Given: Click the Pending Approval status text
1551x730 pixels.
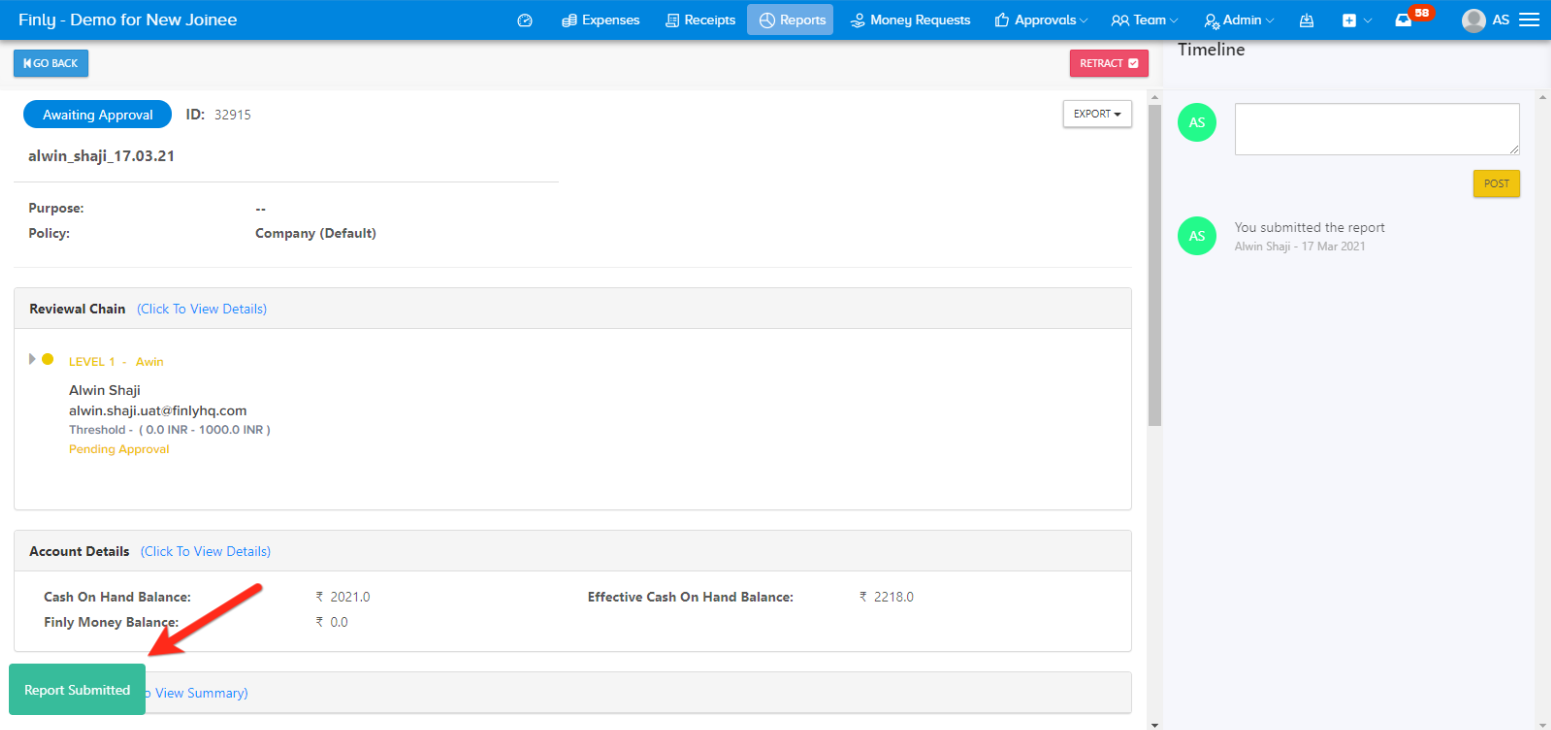Looking at the screenshot, I should point(119,450).
